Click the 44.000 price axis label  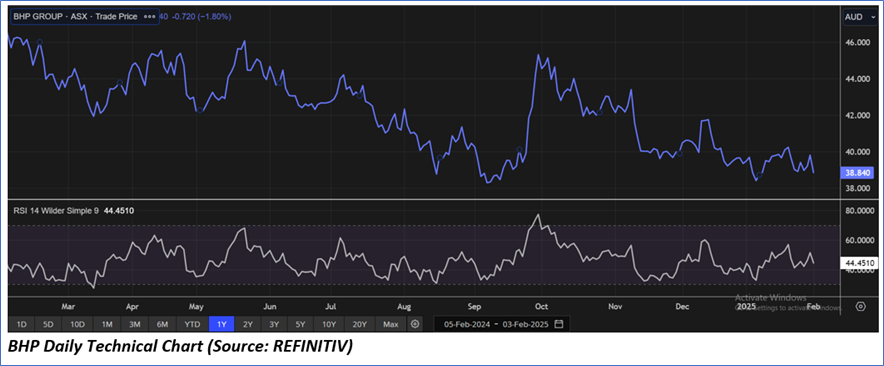click(x=858, y=79)
